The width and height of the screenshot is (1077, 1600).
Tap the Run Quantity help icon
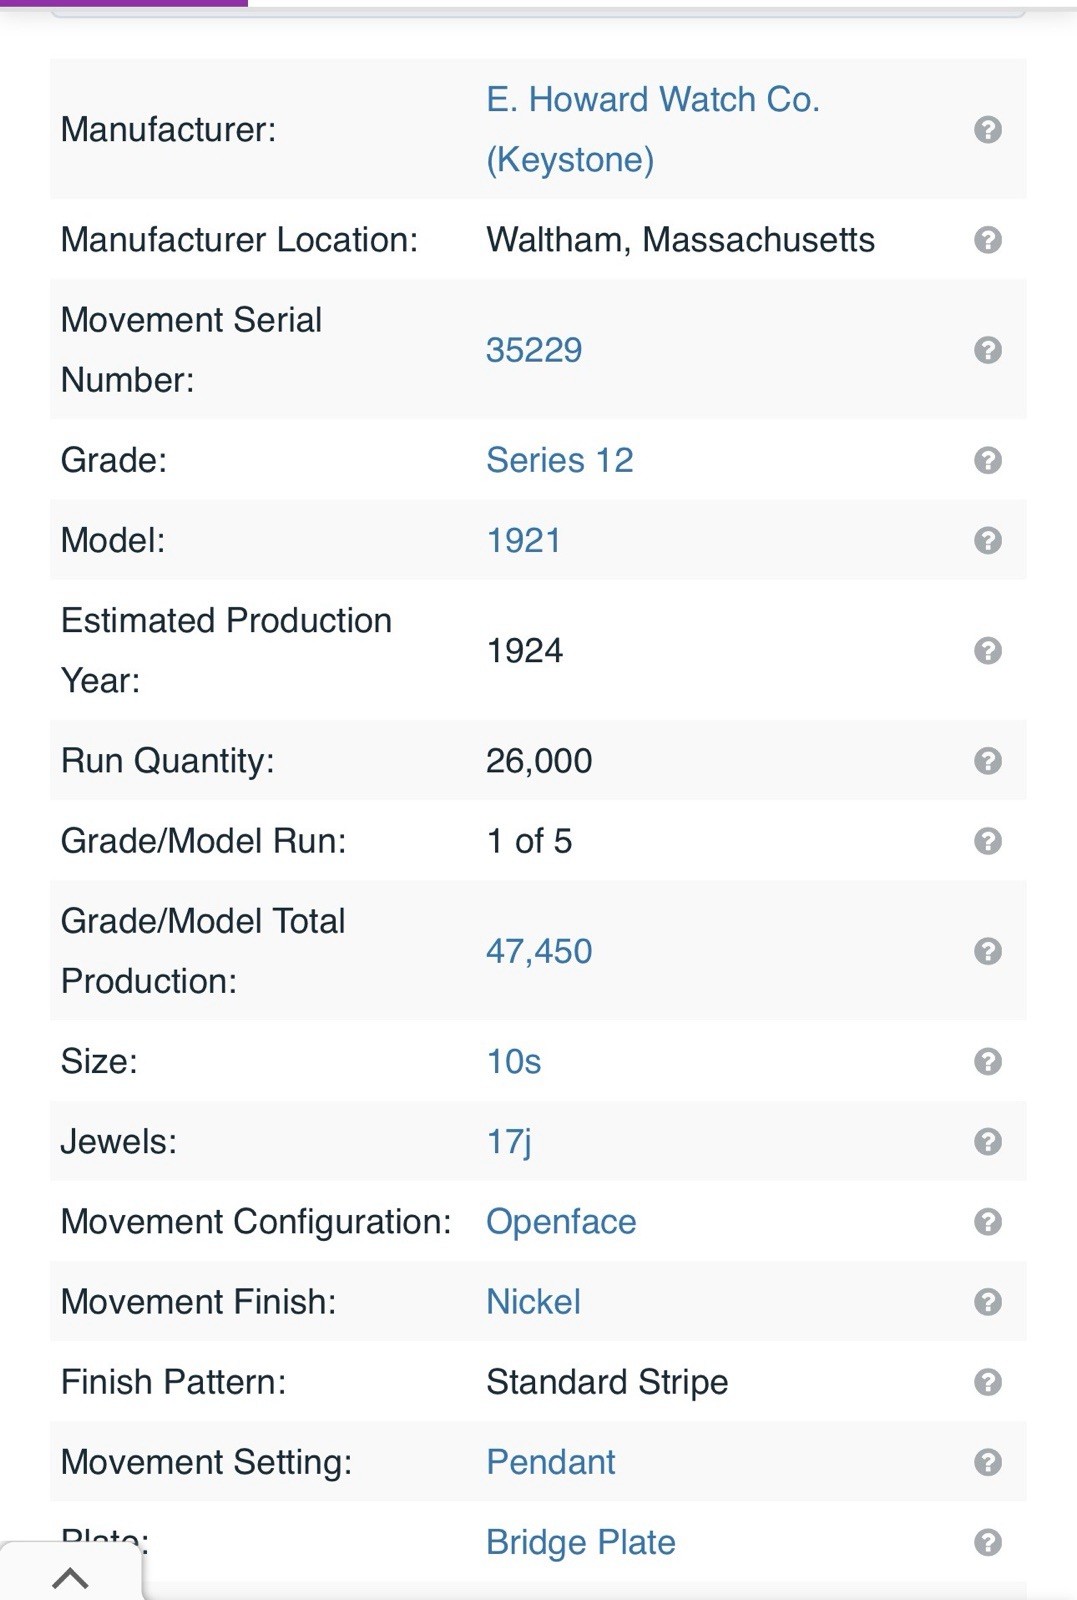pos(987,761)
